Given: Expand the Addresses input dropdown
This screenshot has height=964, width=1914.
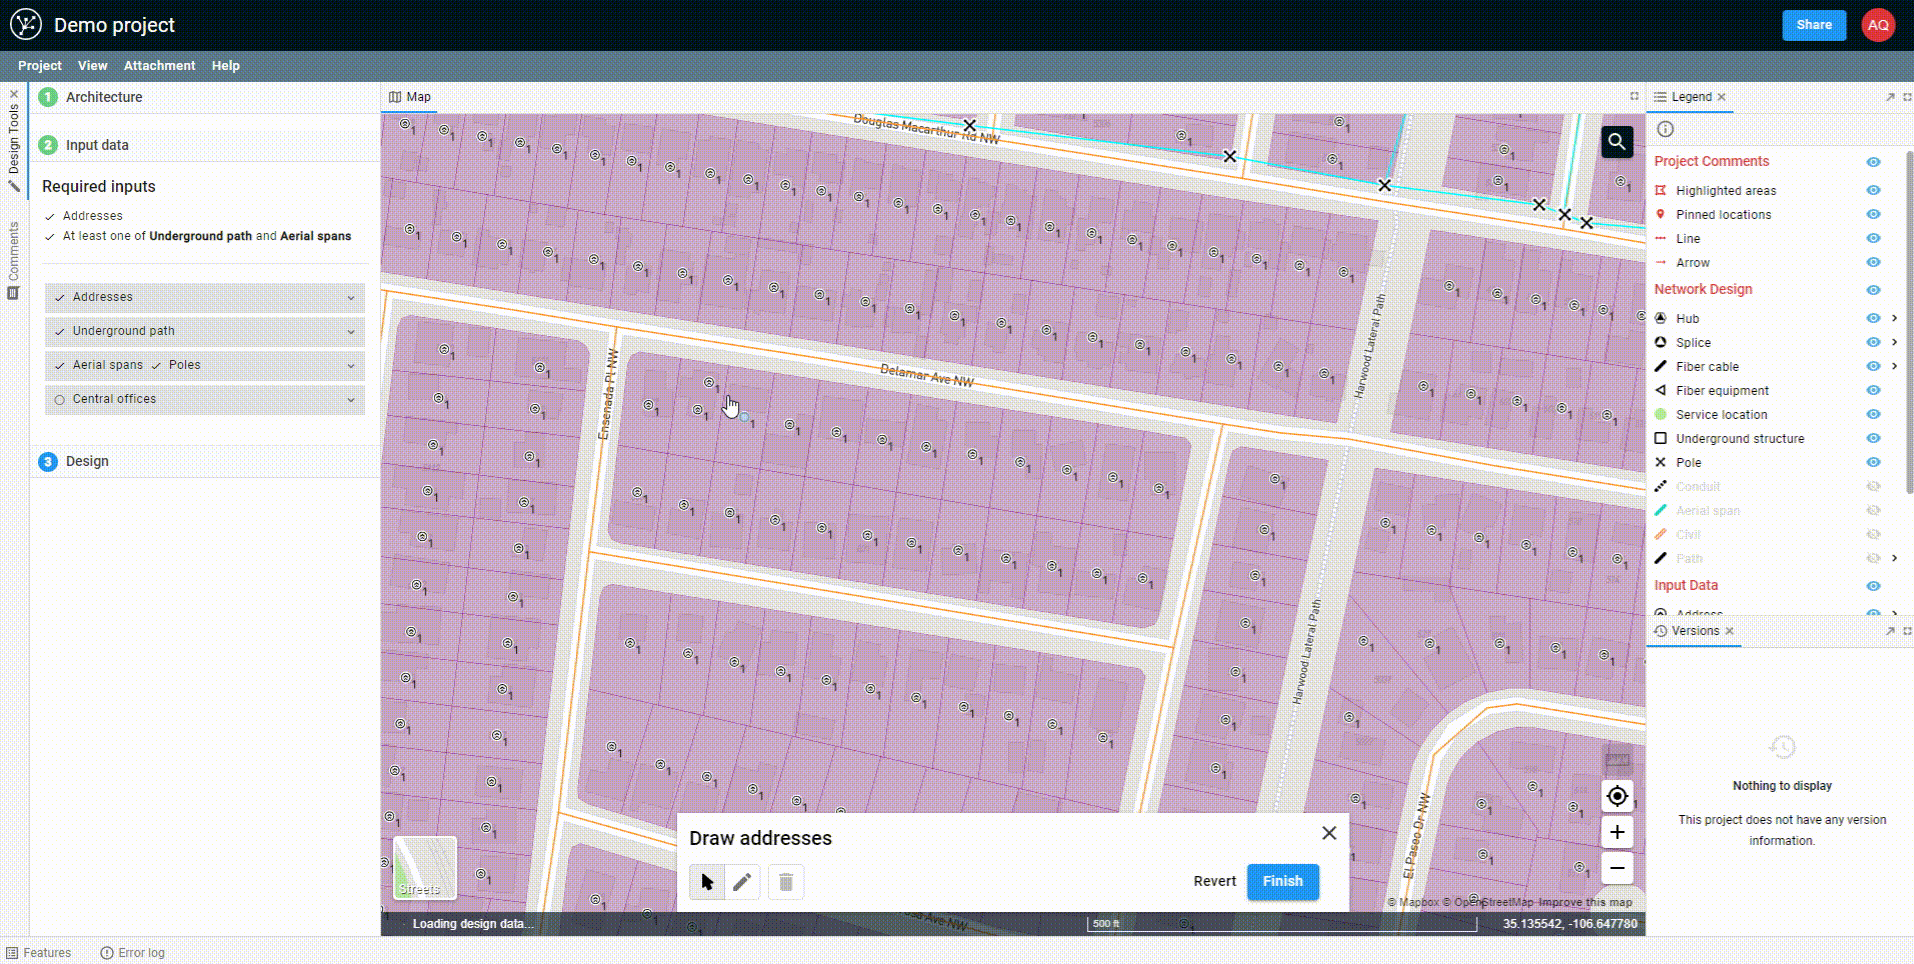Looking at the screenshot, I should 205,297.
